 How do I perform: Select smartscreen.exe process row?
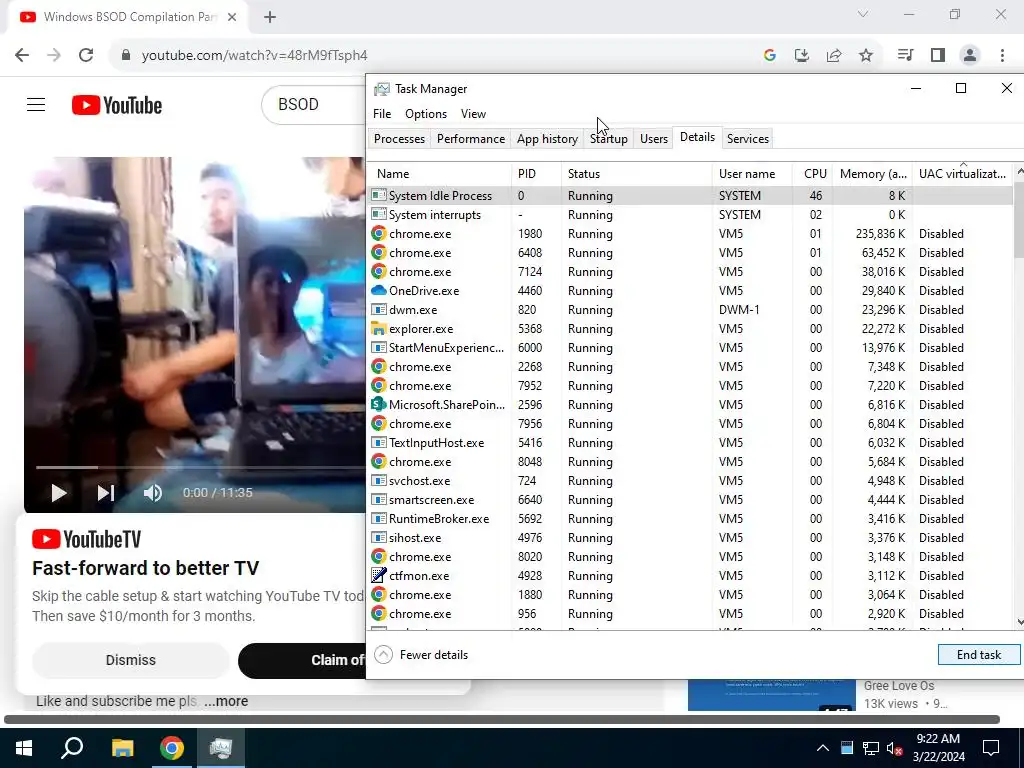tap(690, 500)
